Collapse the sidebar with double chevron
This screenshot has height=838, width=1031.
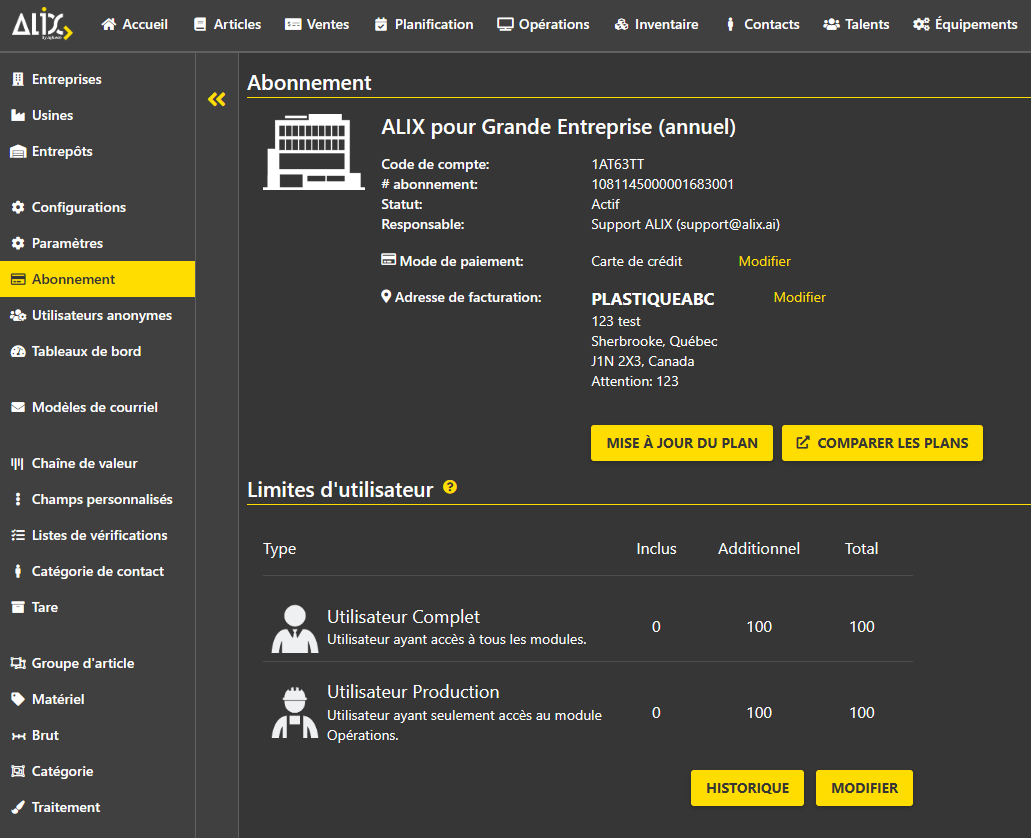pyautogui.click(x=216, y=99)
